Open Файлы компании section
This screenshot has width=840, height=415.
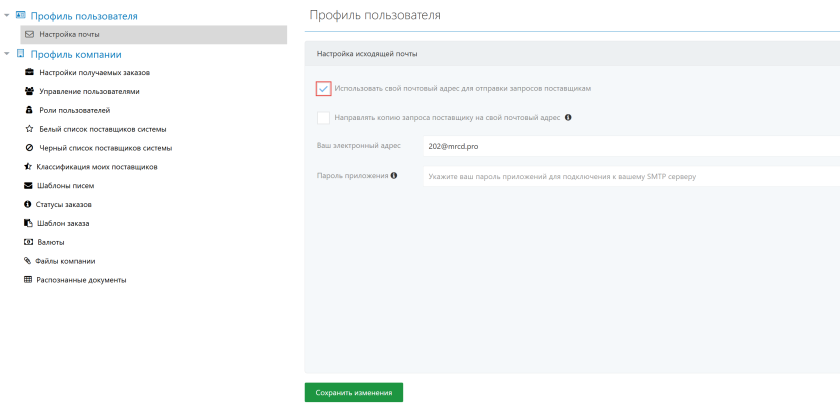tap(65, 261)
